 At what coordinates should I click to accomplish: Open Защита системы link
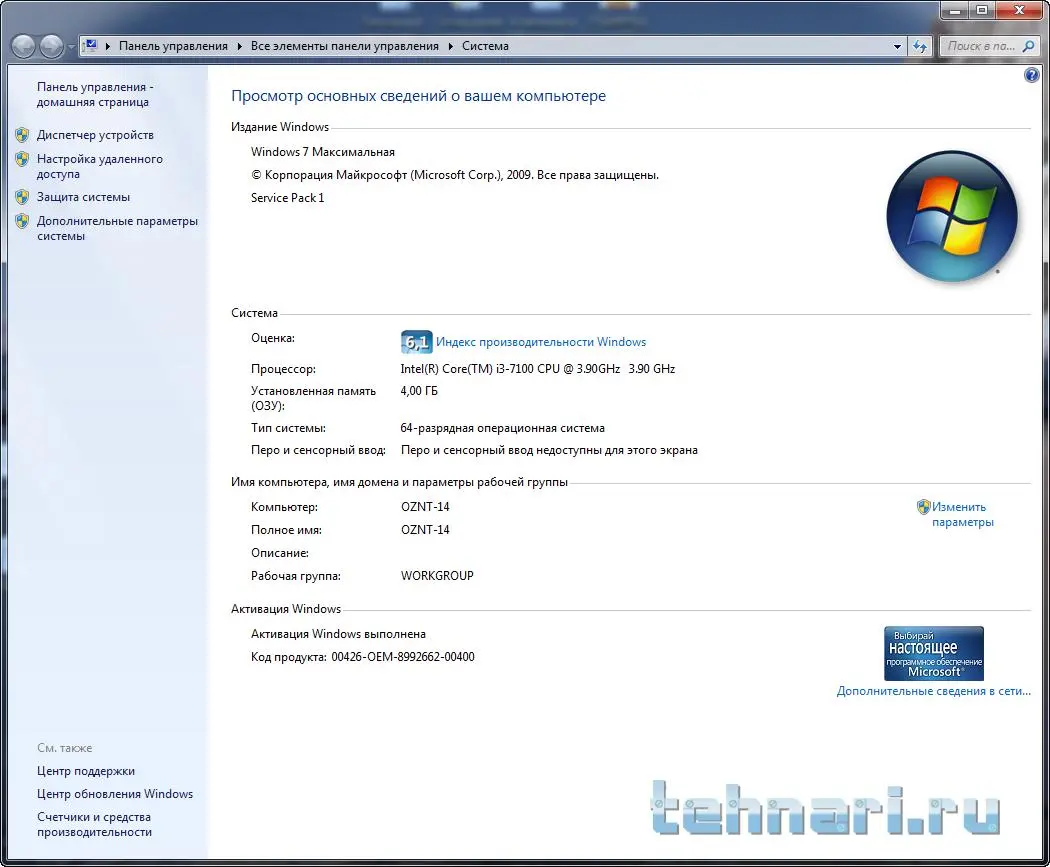83,197
